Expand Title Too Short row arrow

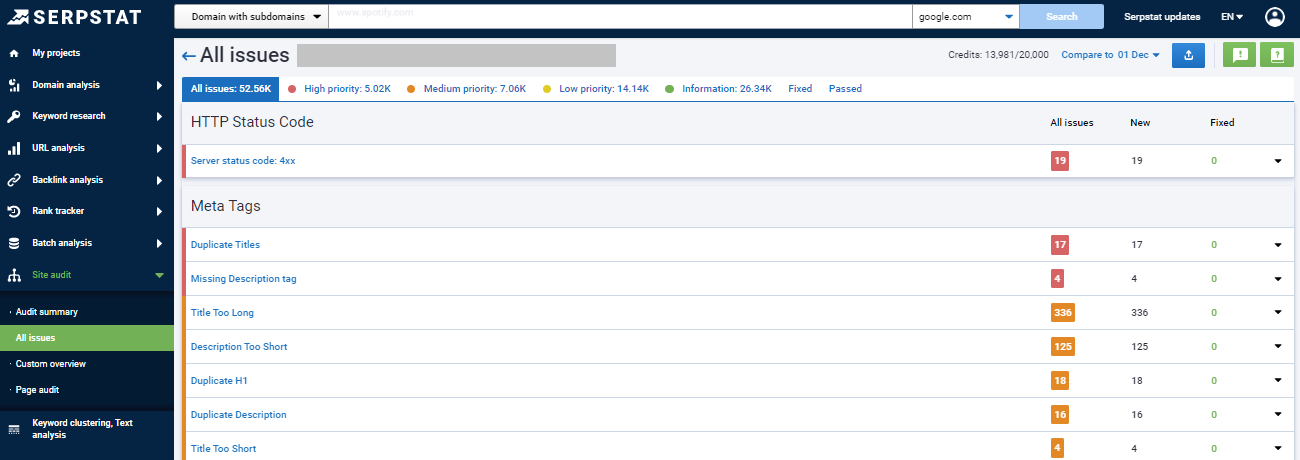(1277, 449)
